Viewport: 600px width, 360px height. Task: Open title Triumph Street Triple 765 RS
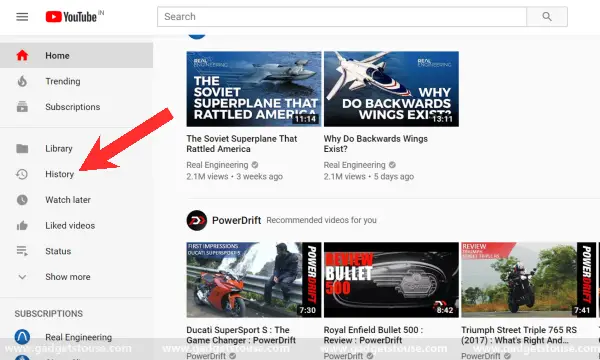[x=519, y=335]
